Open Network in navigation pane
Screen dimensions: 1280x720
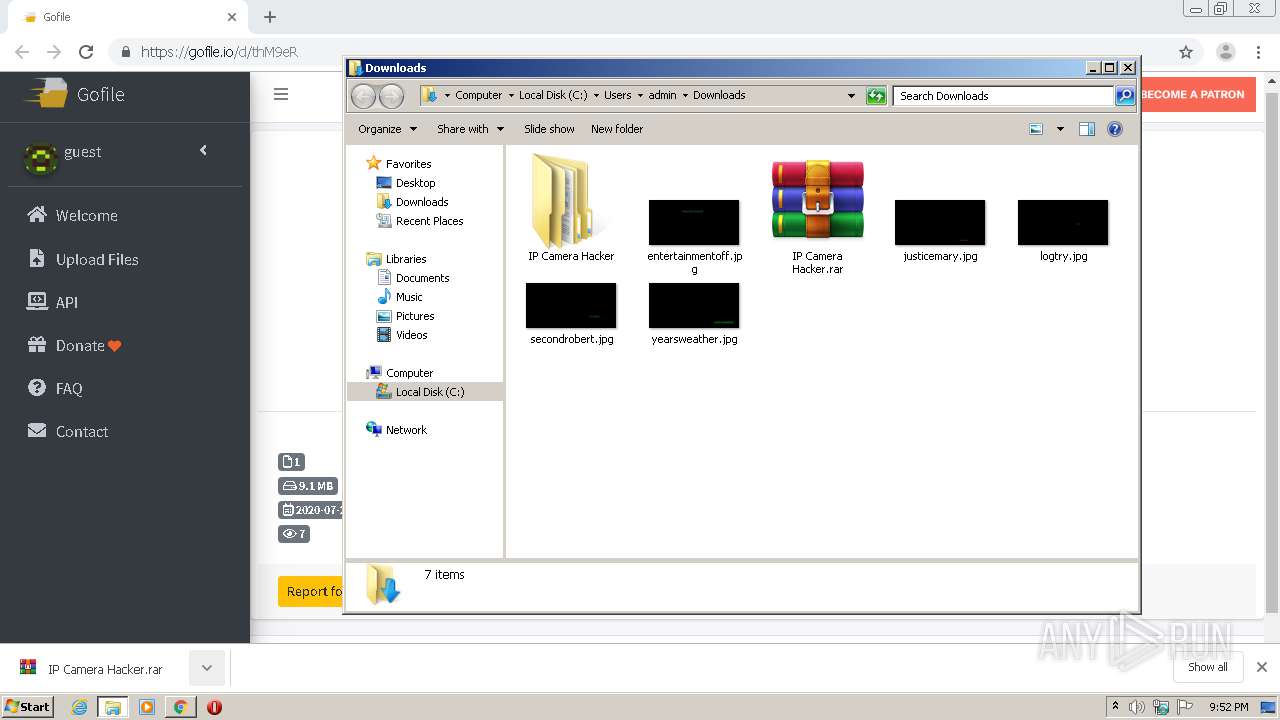coord(406,430)
